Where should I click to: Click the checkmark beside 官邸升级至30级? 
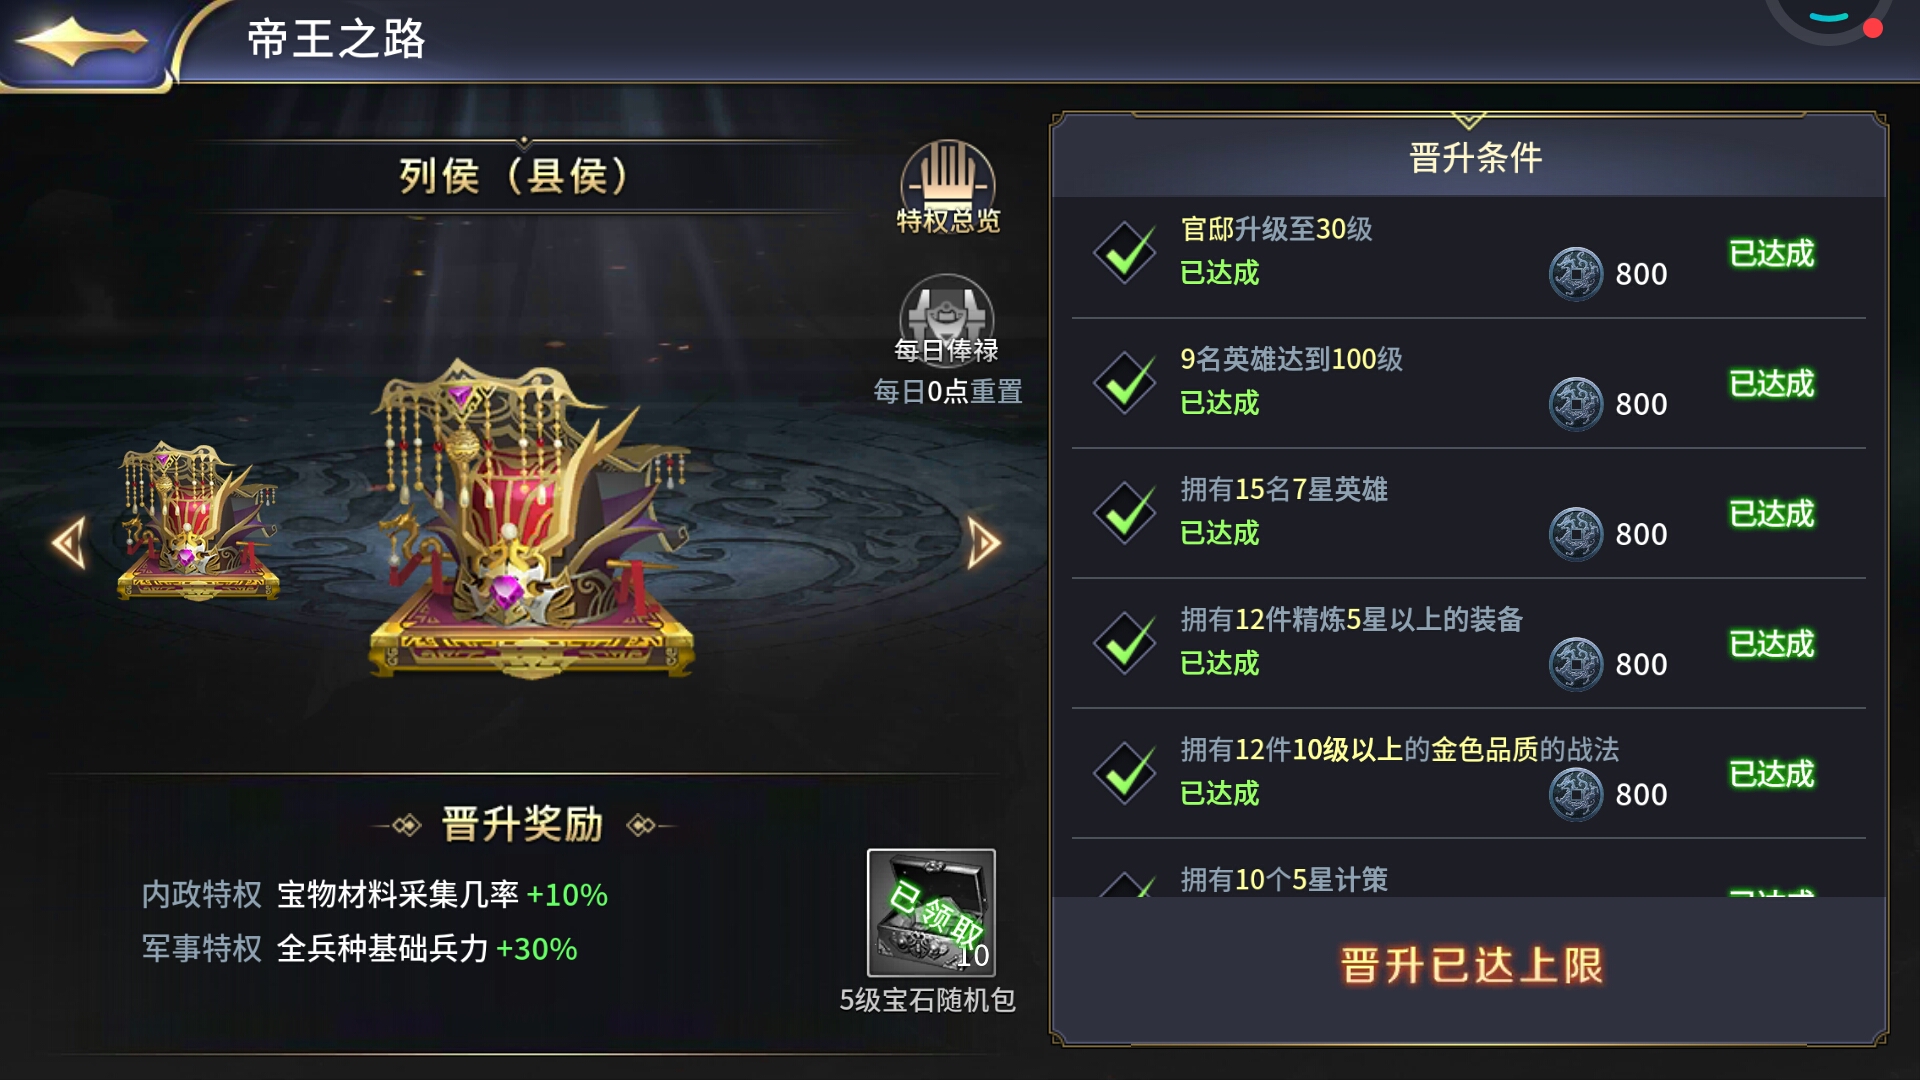(1125, 252)
